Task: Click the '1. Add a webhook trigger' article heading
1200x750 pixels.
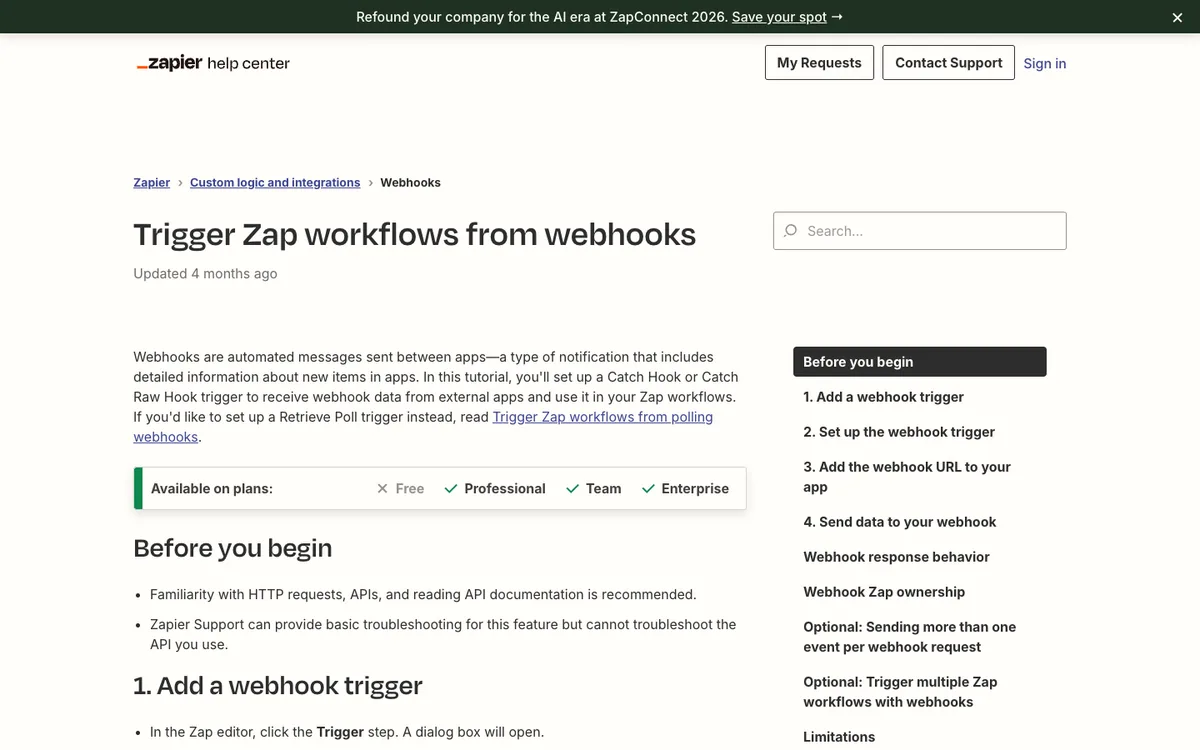Action: click(x=278, y=685)
